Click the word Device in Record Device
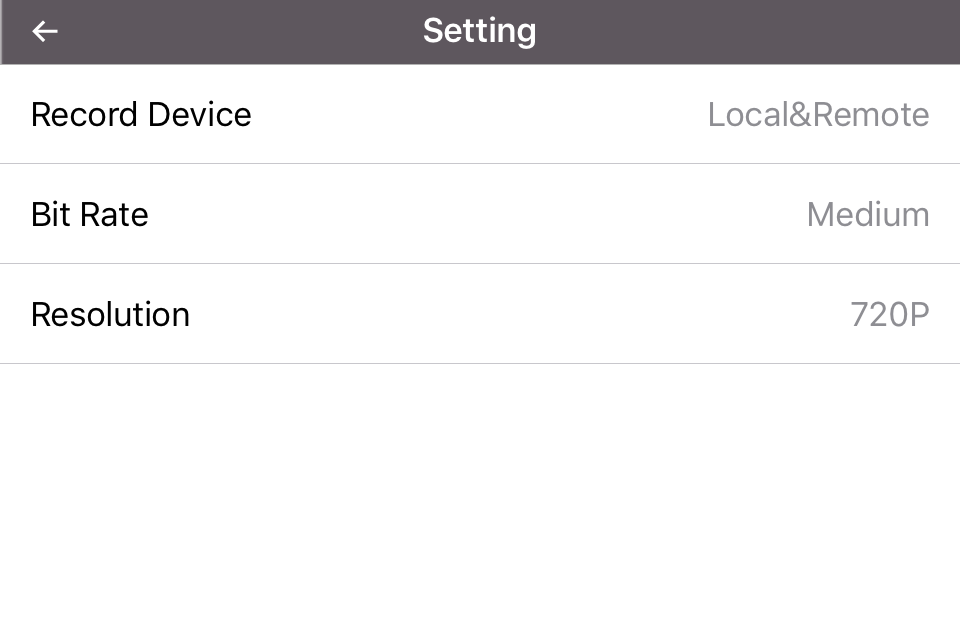The width and height of the screenshot is (960, 640). (200, 115)
